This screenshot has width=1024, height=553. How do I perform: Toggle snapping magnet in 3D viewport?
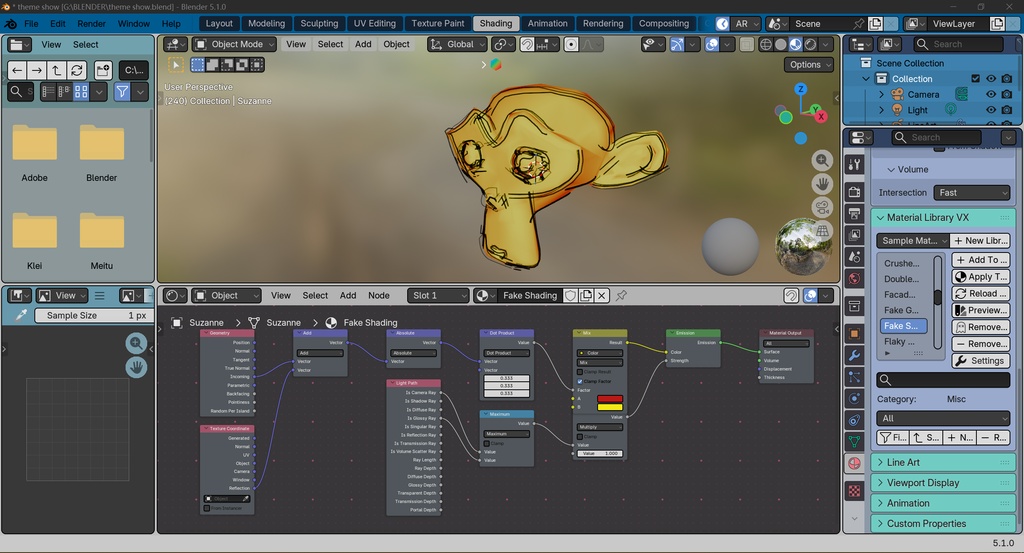(527, 44)
